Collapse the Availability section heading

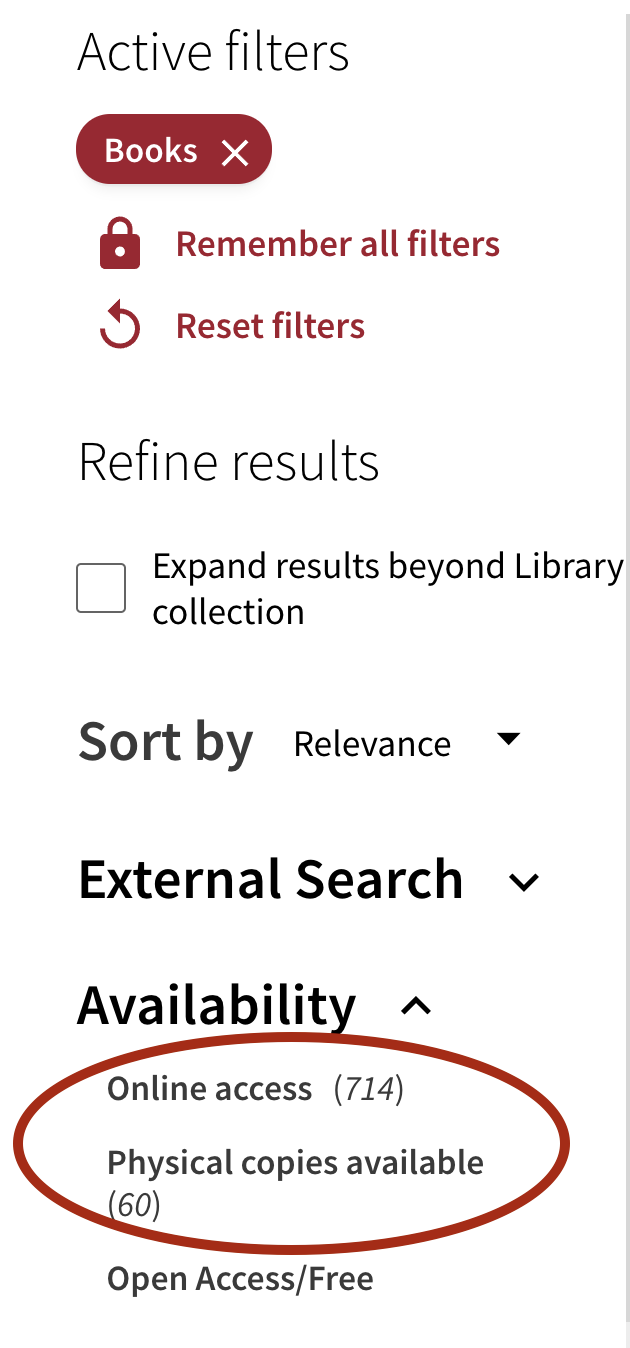(x=216, y=1005)
